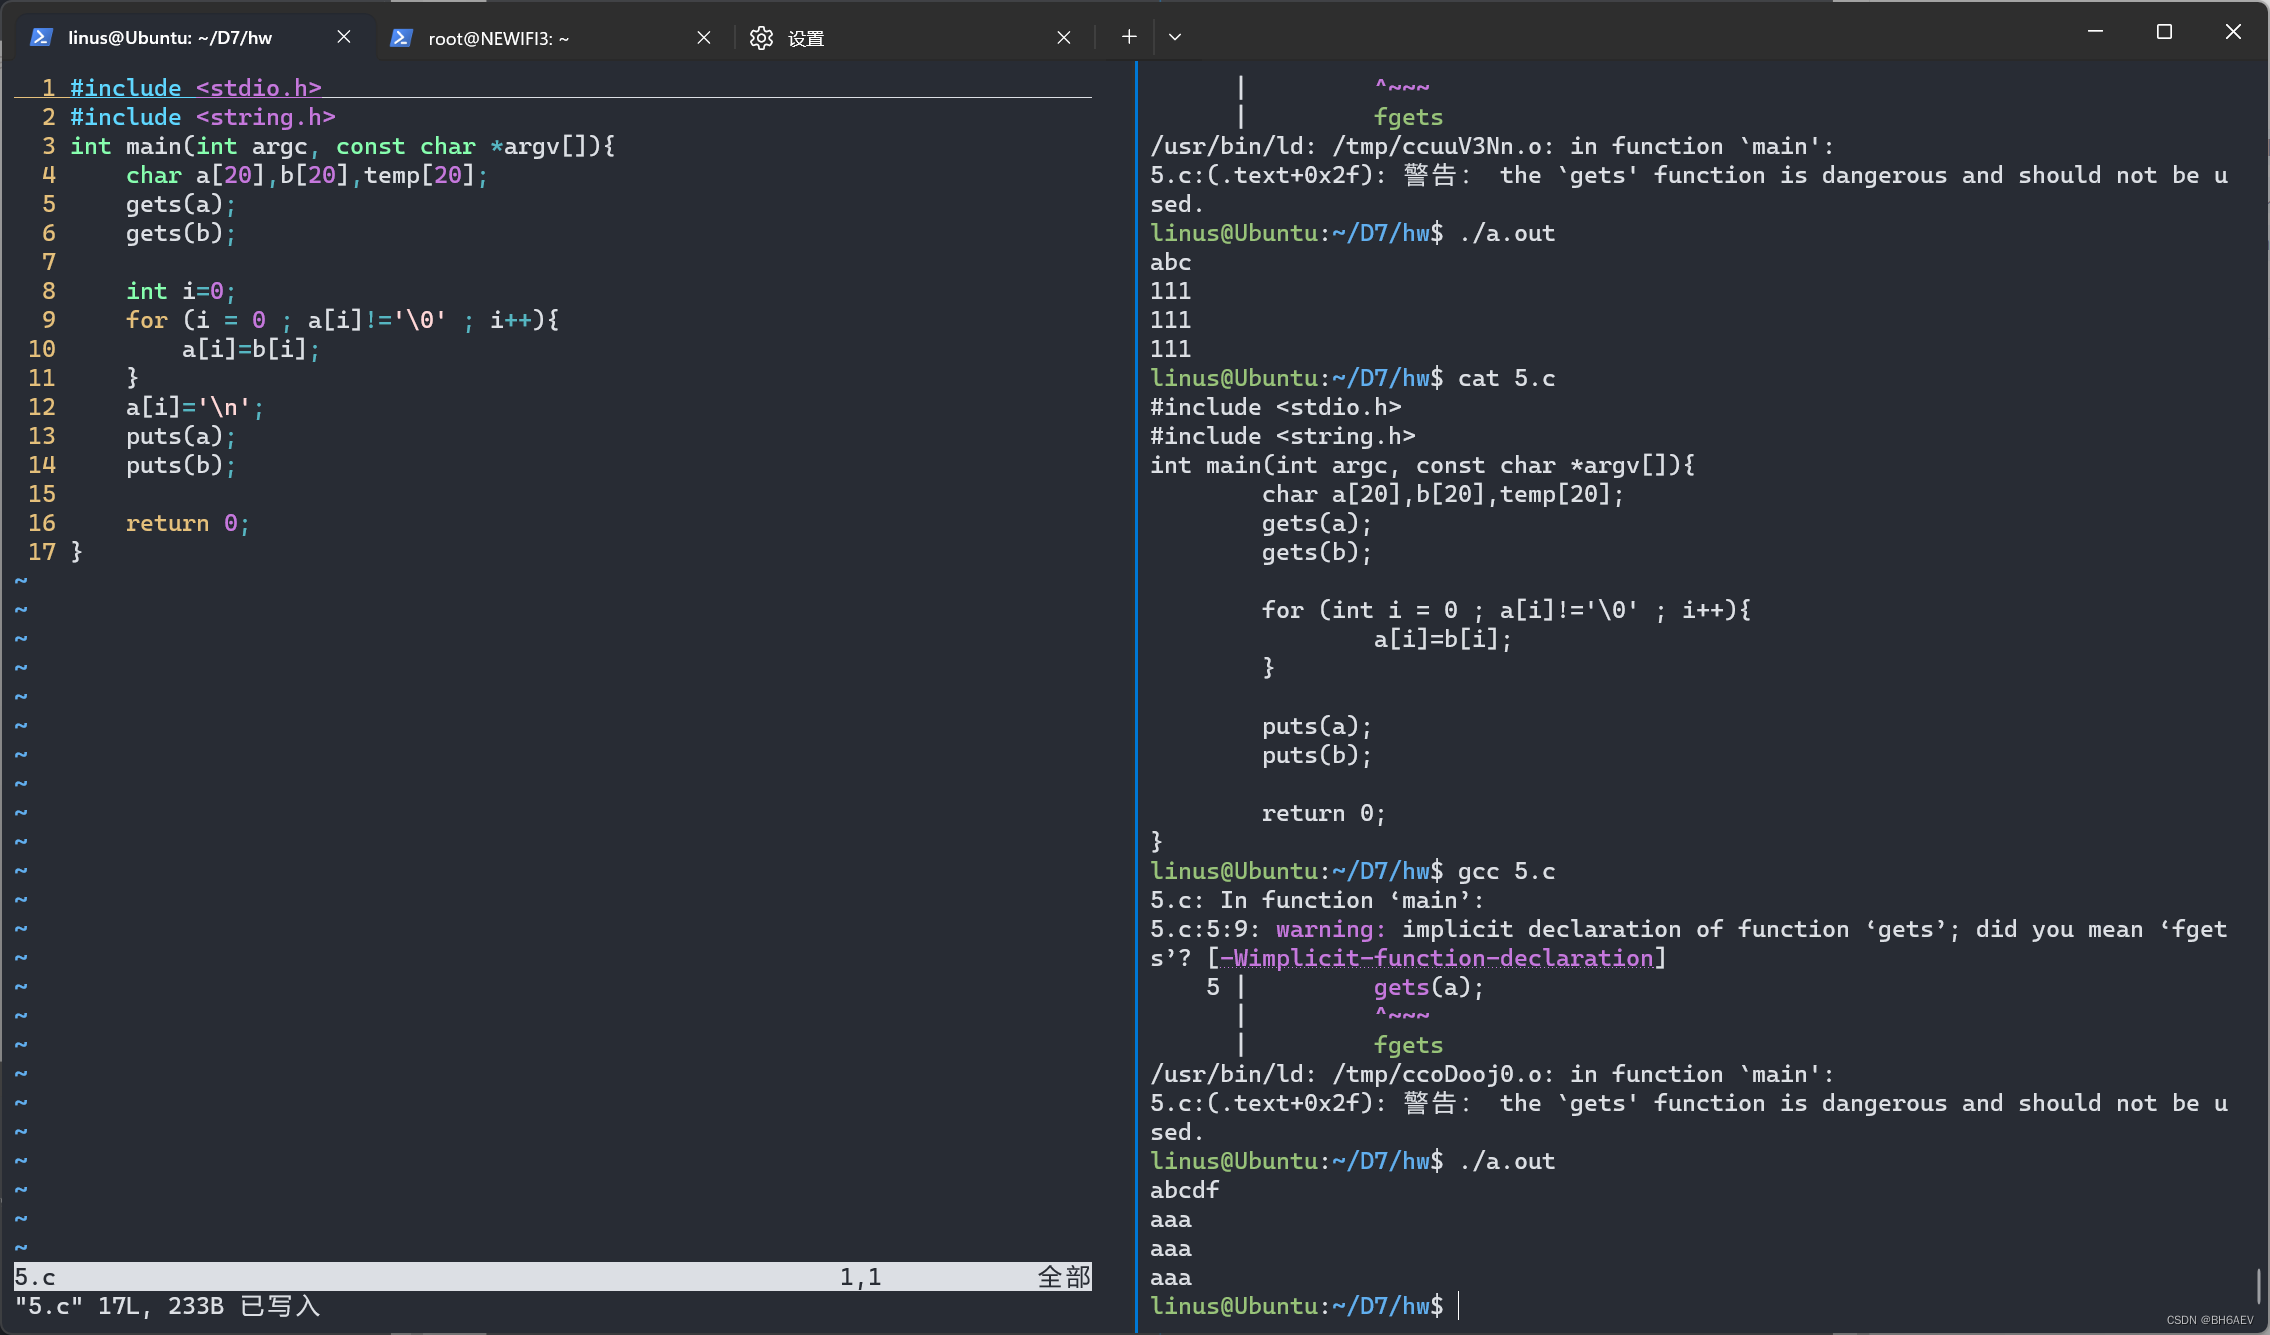Maximize the terminal window

point(2164,32)
